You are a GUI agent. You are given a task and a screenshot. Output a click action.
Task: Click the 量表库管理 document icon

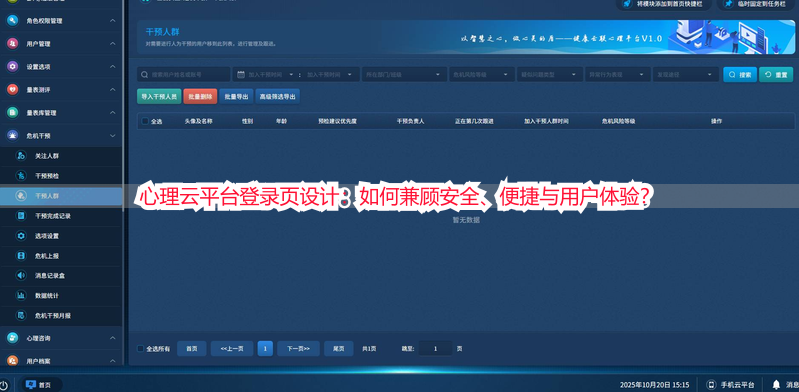(13, 113)
